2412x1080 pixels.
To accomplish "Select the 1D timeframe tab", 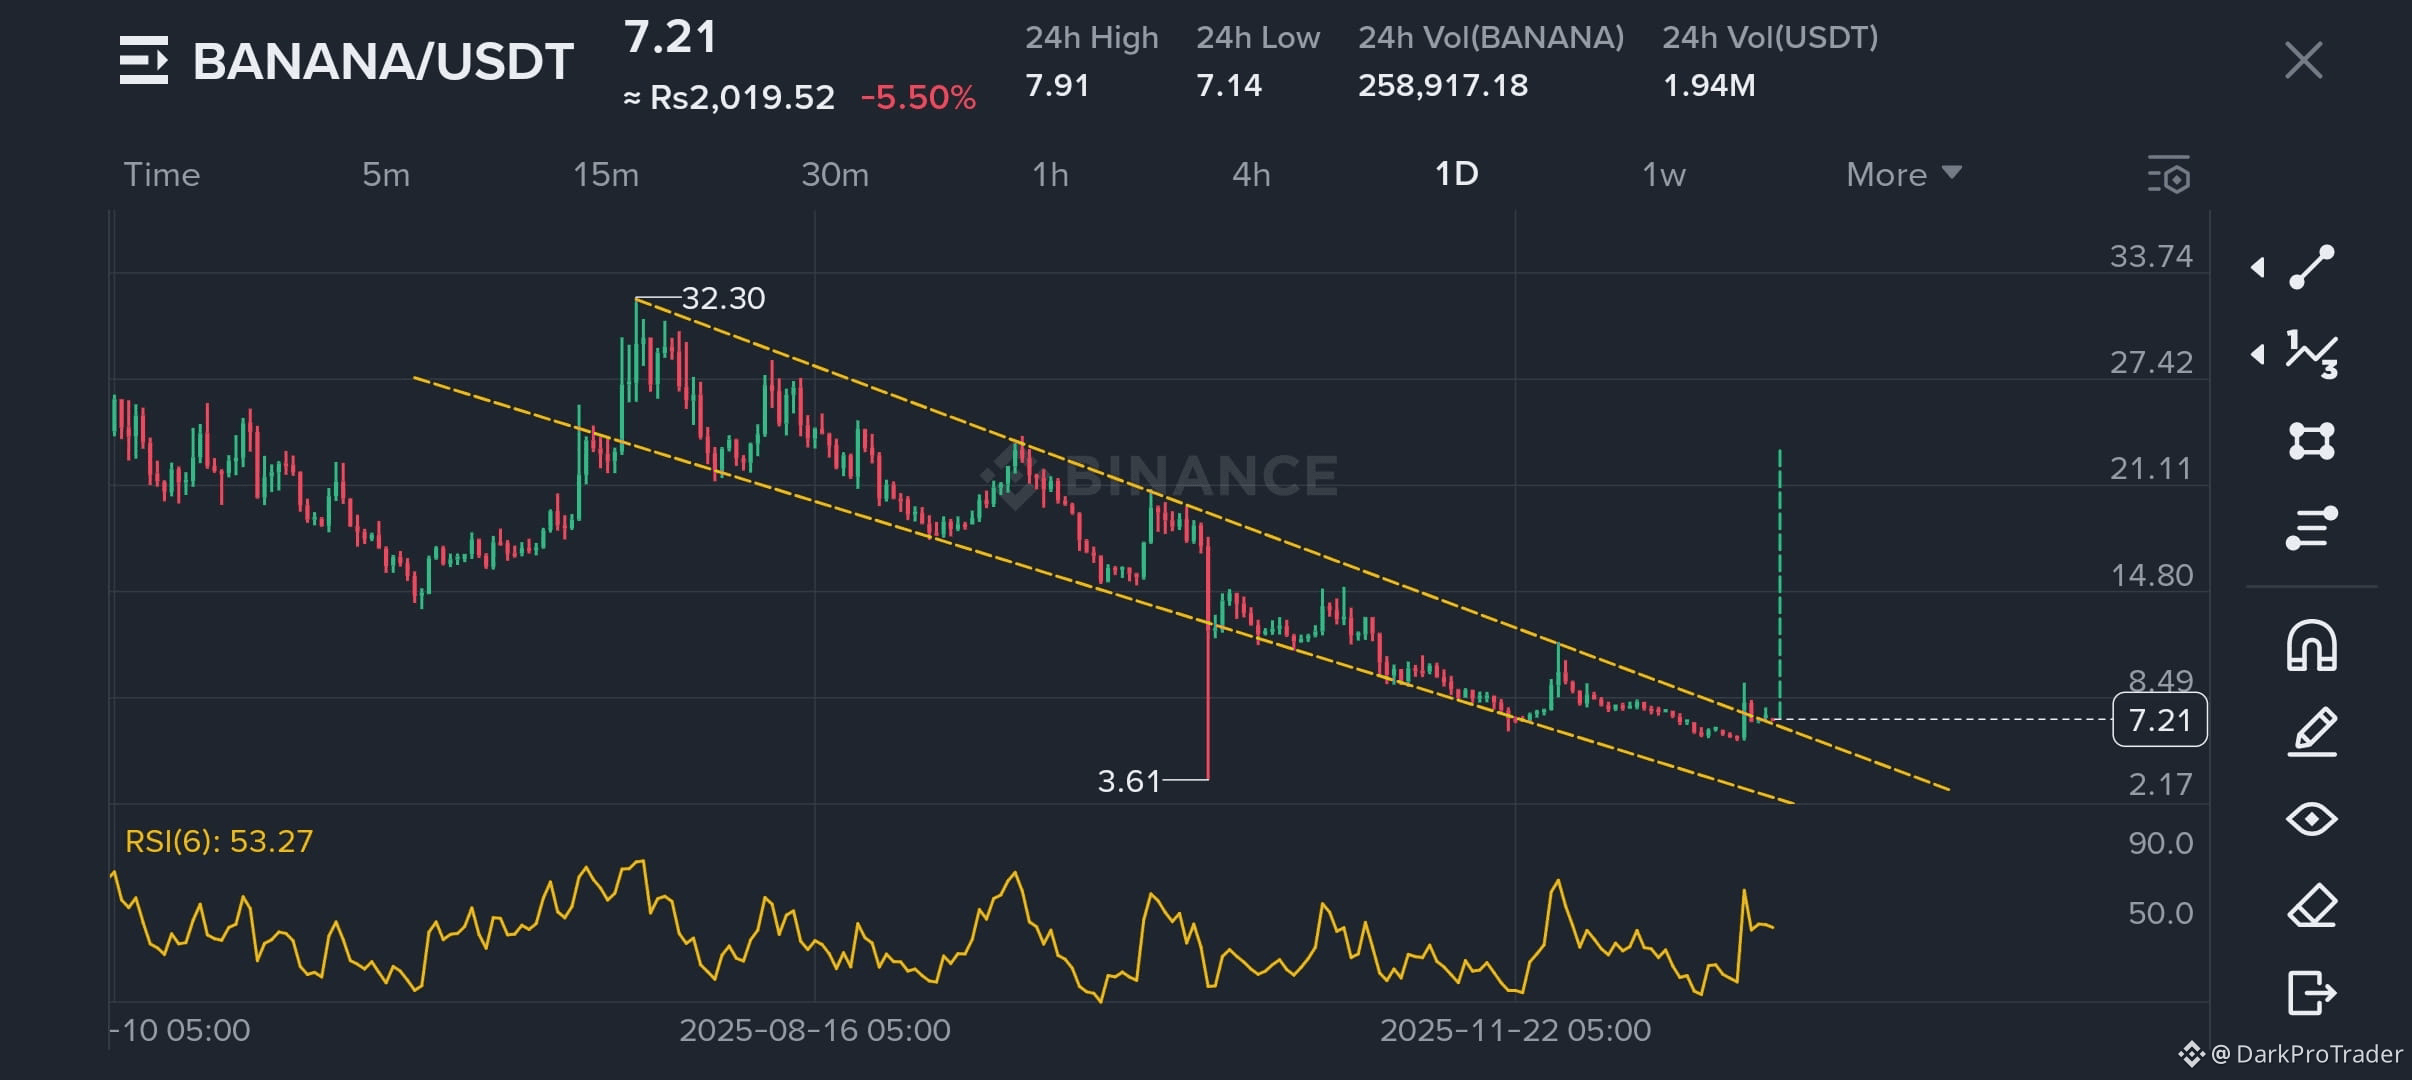I will 1457,174.
